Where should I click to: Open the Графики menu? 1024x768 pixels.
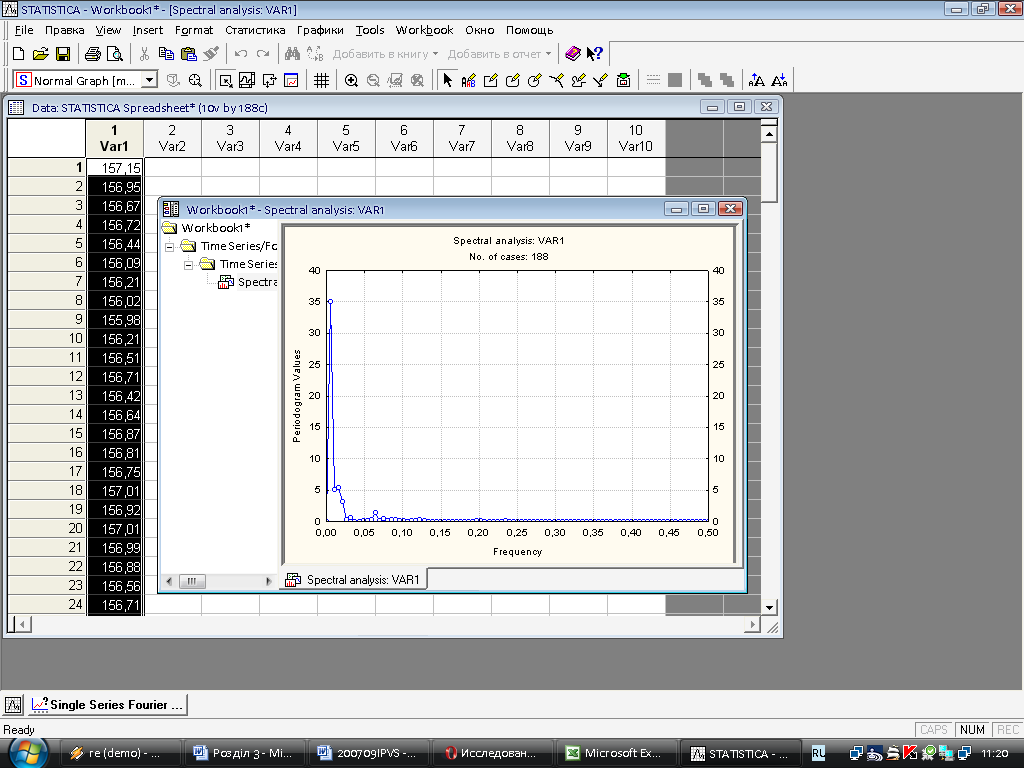(320, 30)
